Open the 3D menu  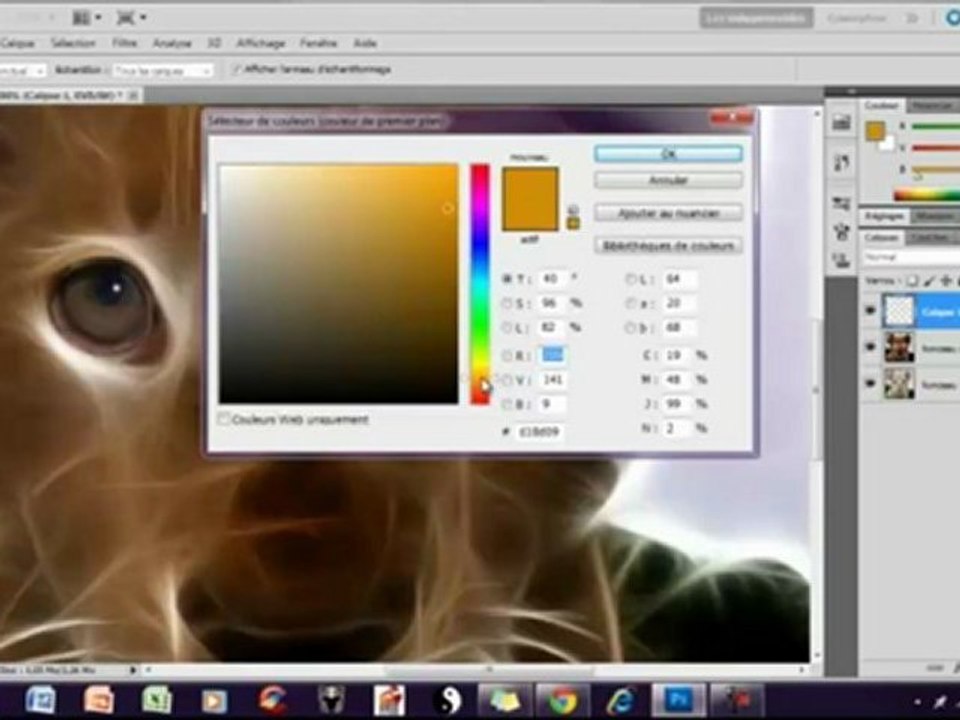point(214,43)
